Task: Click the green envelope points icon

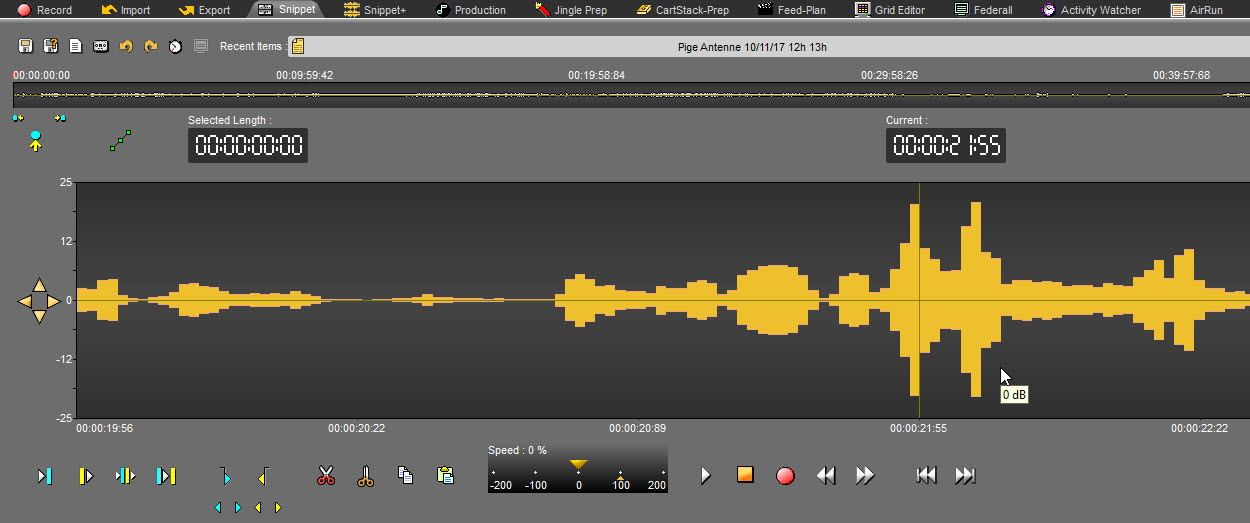Action: click(x=120, y=142)
